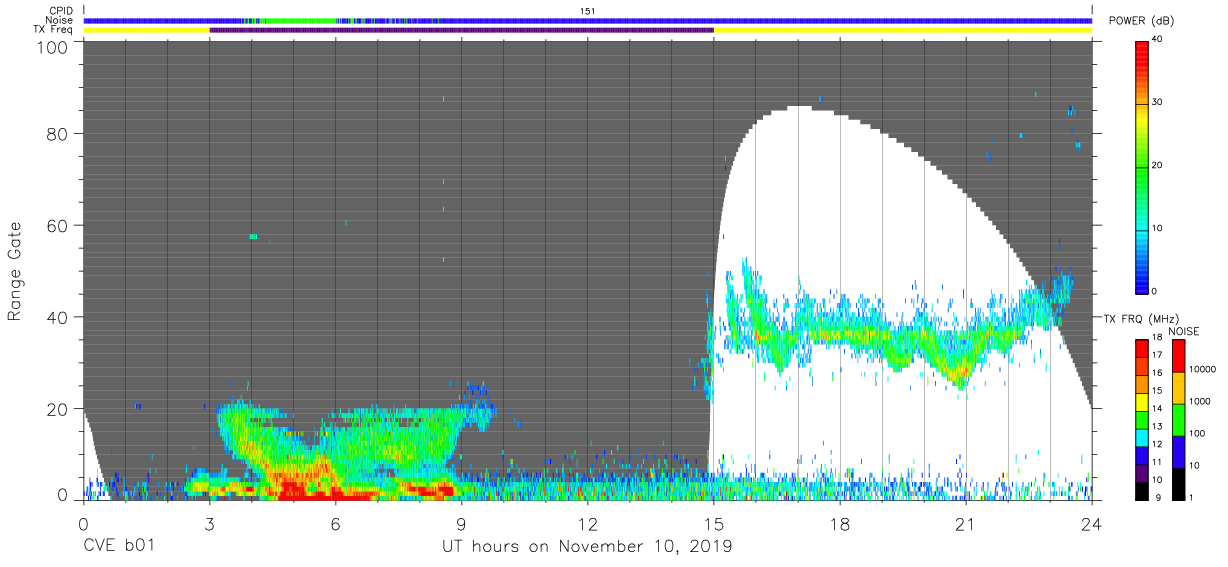Click the purple segment of TX Freq bar
Screen dimensions: 1228x567
462,30
